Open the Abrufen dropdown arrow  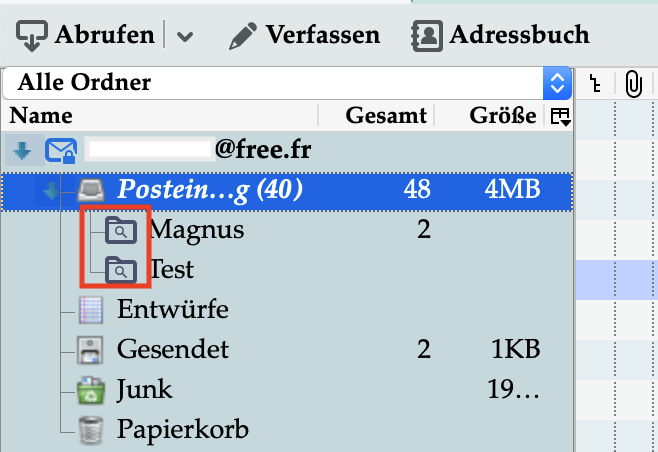click(183, 36)
